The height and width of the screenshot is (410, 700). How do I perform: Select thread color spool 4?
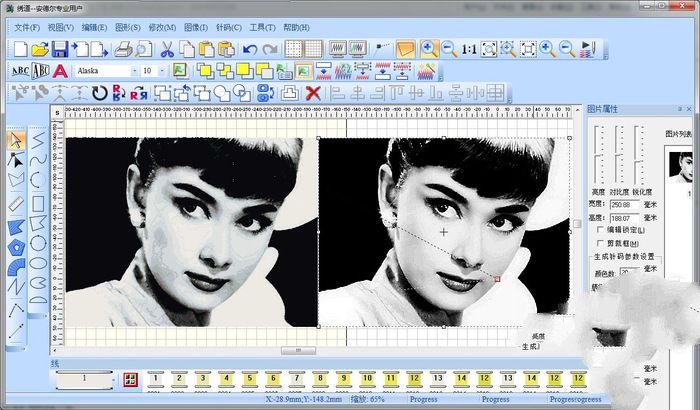point(226,380)
